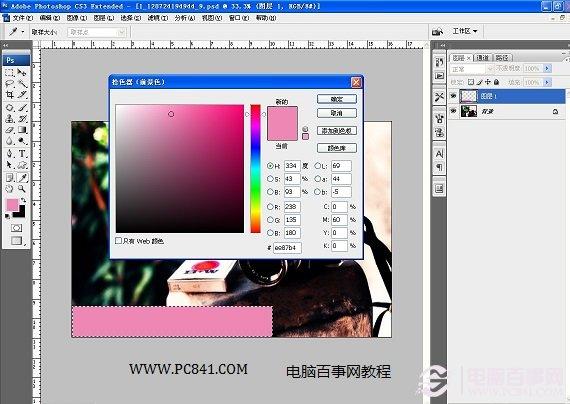The height and width of the screenshot is (404, 570).
Task: Toggle Quick Mask mode in toolbox
Action: pyautogui.click(x=16, y=228)
